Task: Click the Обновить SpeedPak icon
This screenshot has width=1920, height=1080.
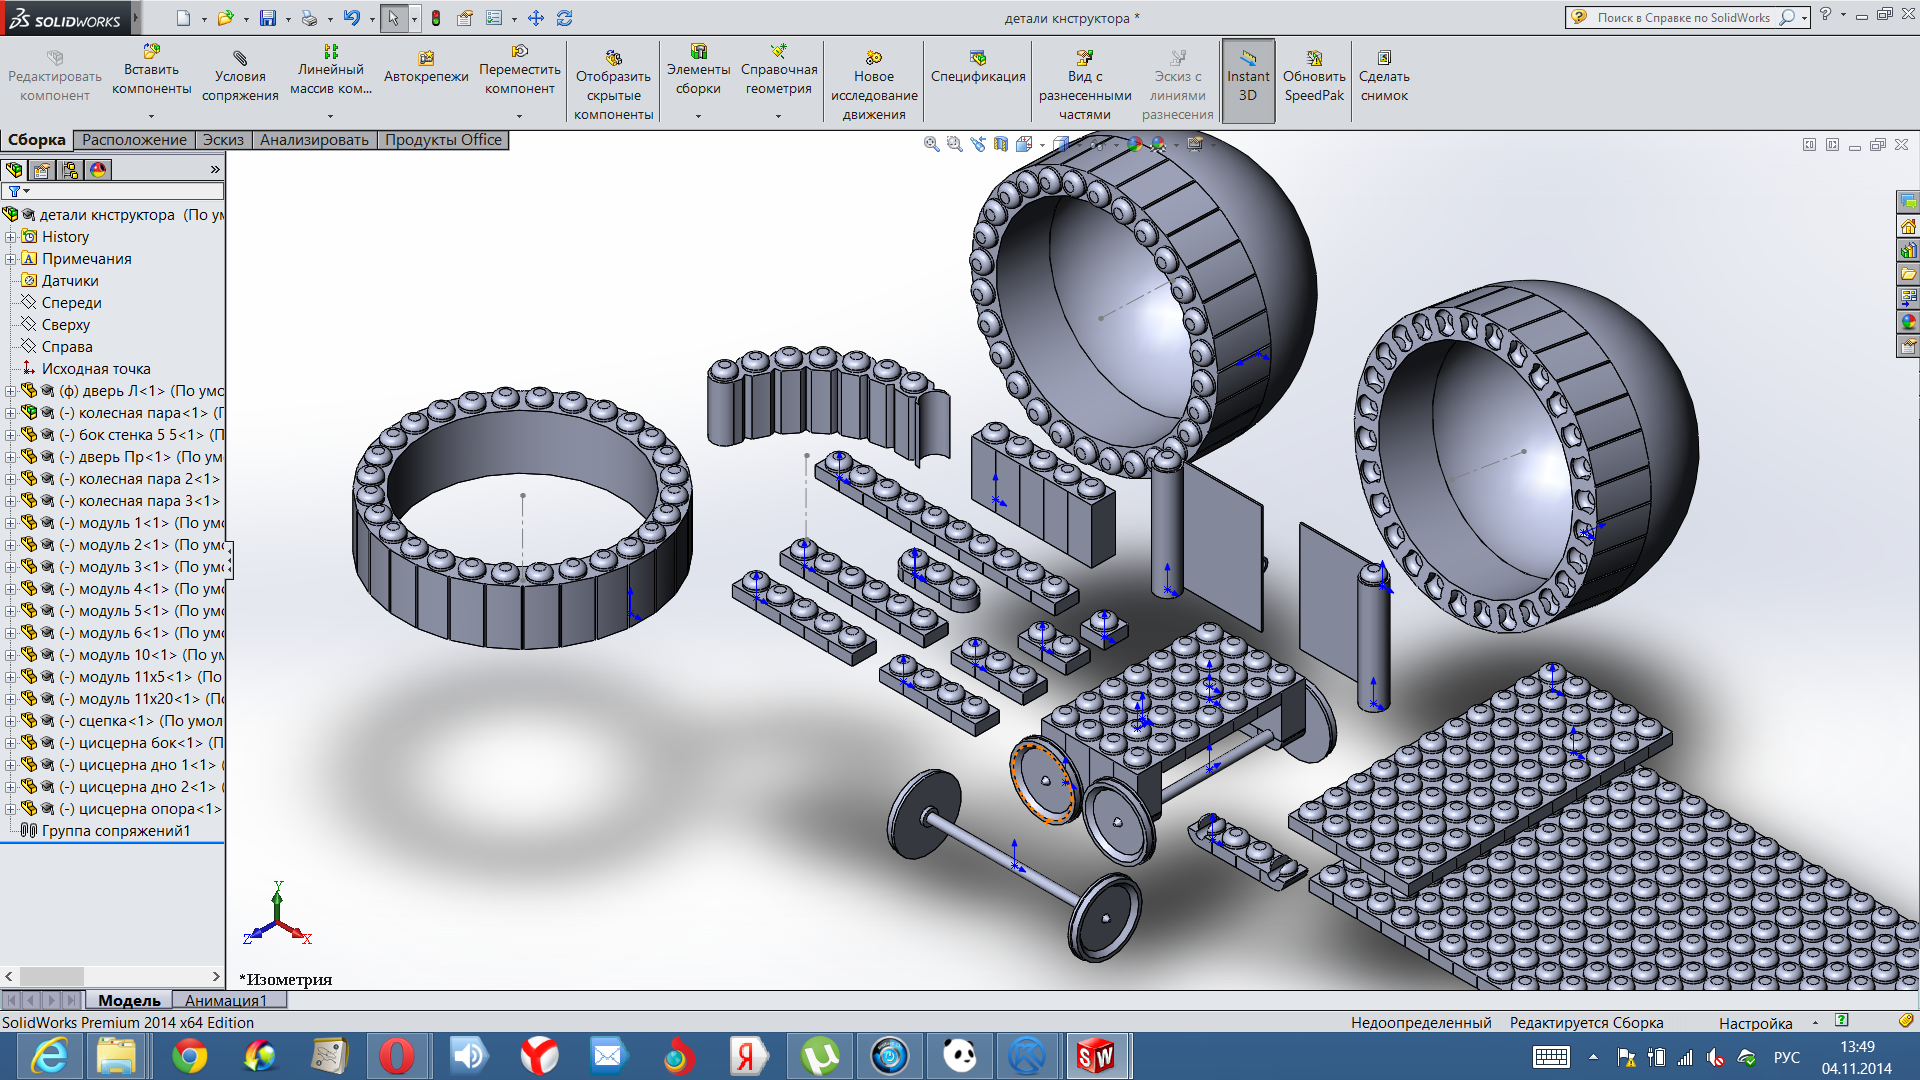Action: click(x=1313, y=57)
